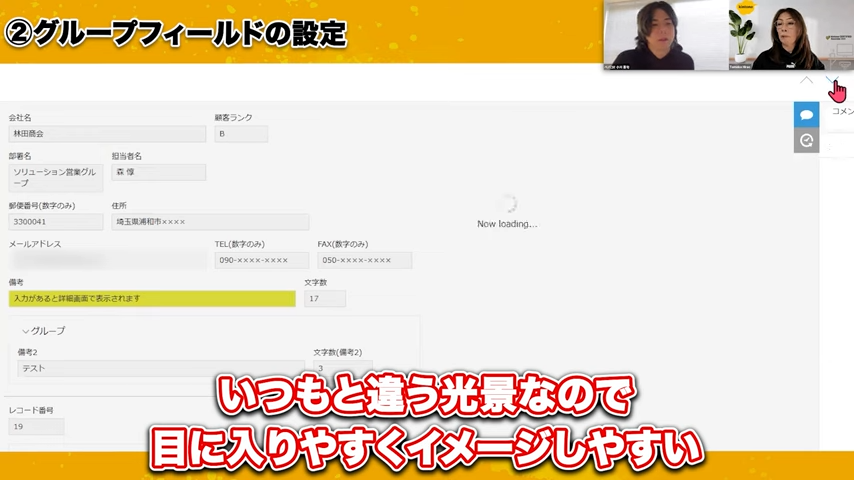854x480 pixels.
Task: Click the TEL(数字のみ) label
Action: click(x=240, y=244)
